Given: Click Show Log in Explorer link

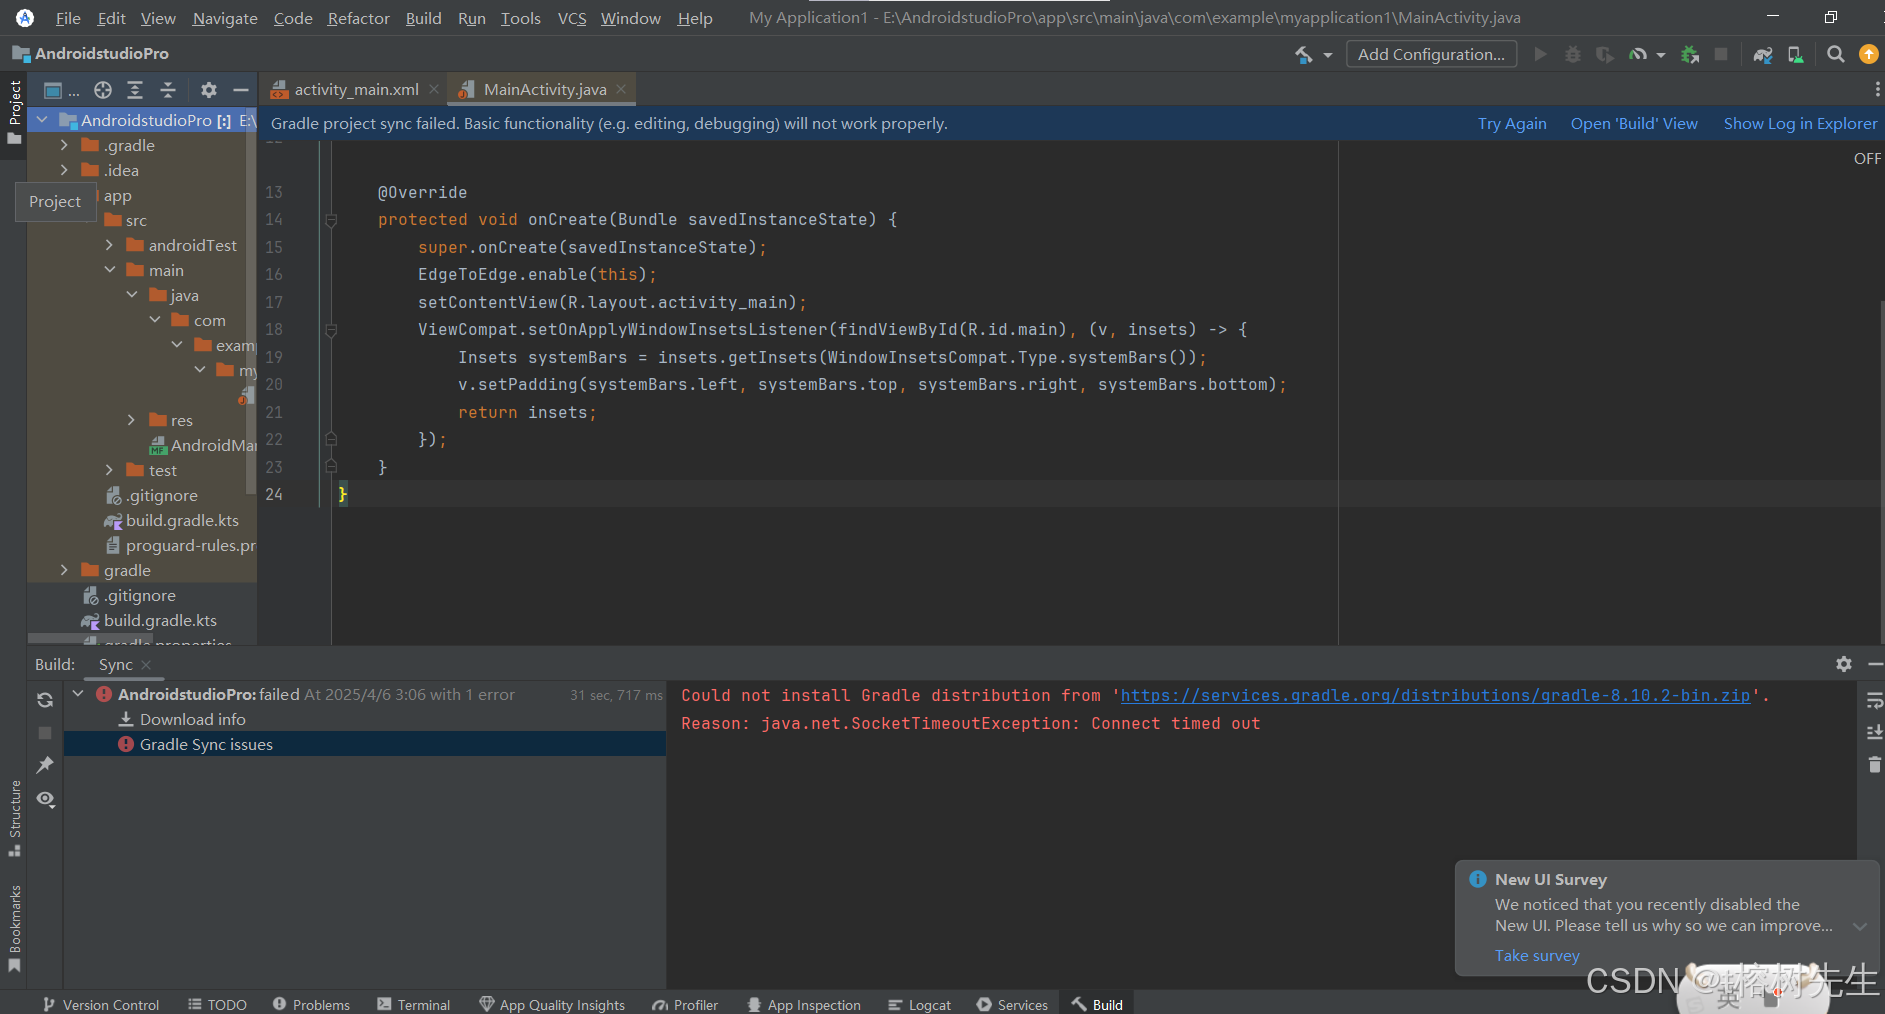Looking at the screenshot, I should pos(1800,124).
